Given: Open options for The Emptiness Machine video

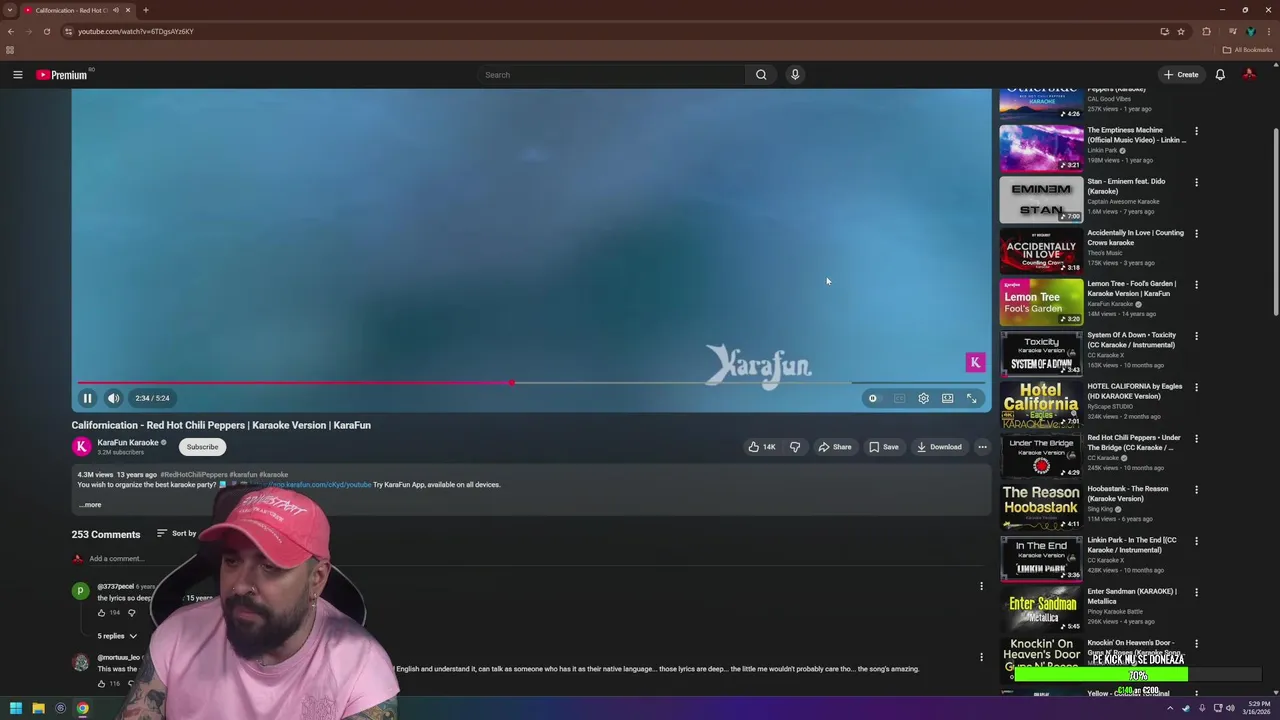Looking at the screenshot, I should coord(1196,131).
